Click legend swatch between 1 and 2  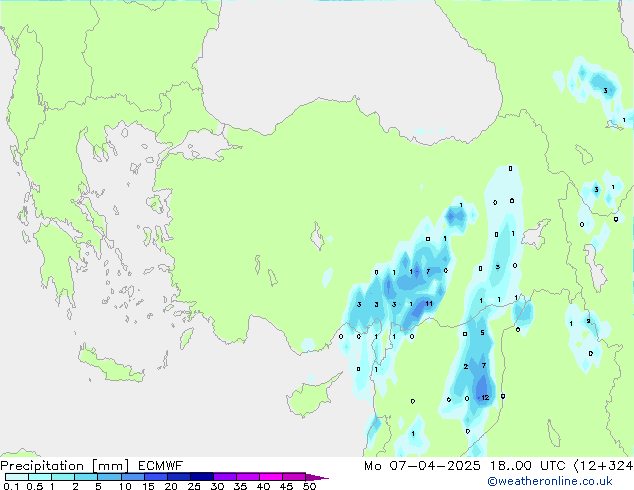tap(63, 477)
